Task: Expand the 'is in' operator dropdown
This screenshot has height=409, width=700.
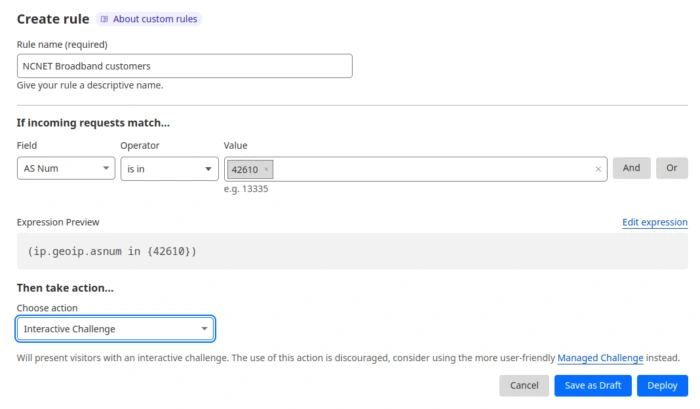Action: tap(170, 169)
